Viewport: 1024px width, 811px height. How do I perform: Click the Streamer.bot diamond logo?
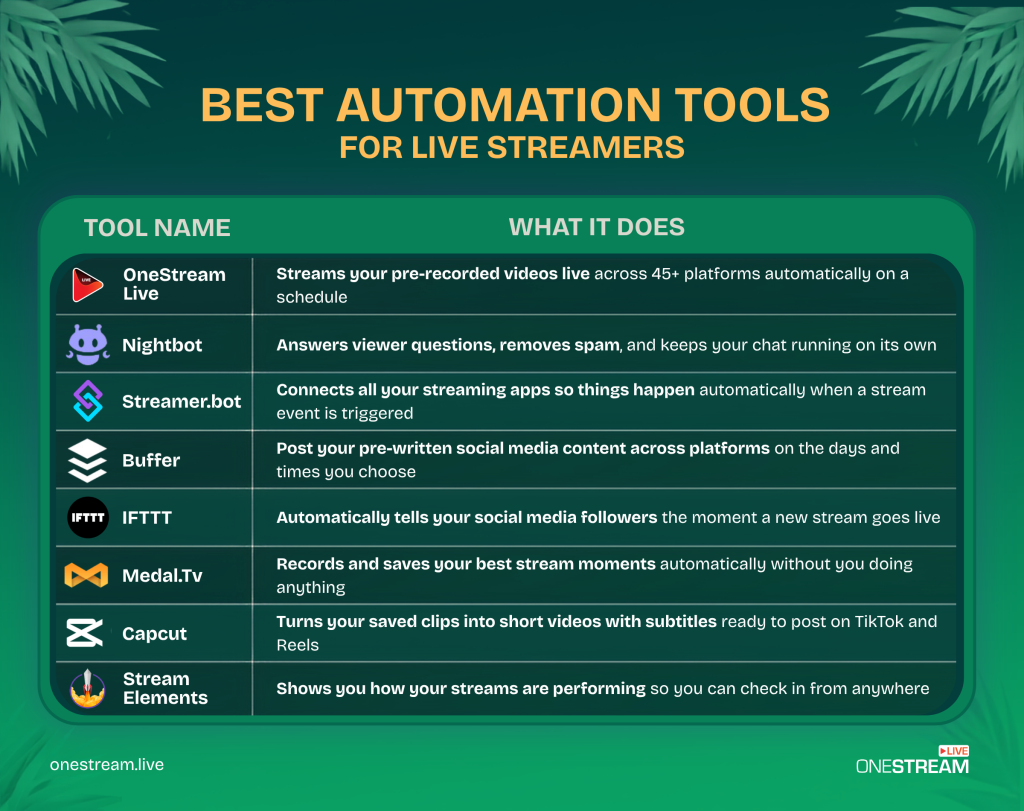[x=88, y=401]
